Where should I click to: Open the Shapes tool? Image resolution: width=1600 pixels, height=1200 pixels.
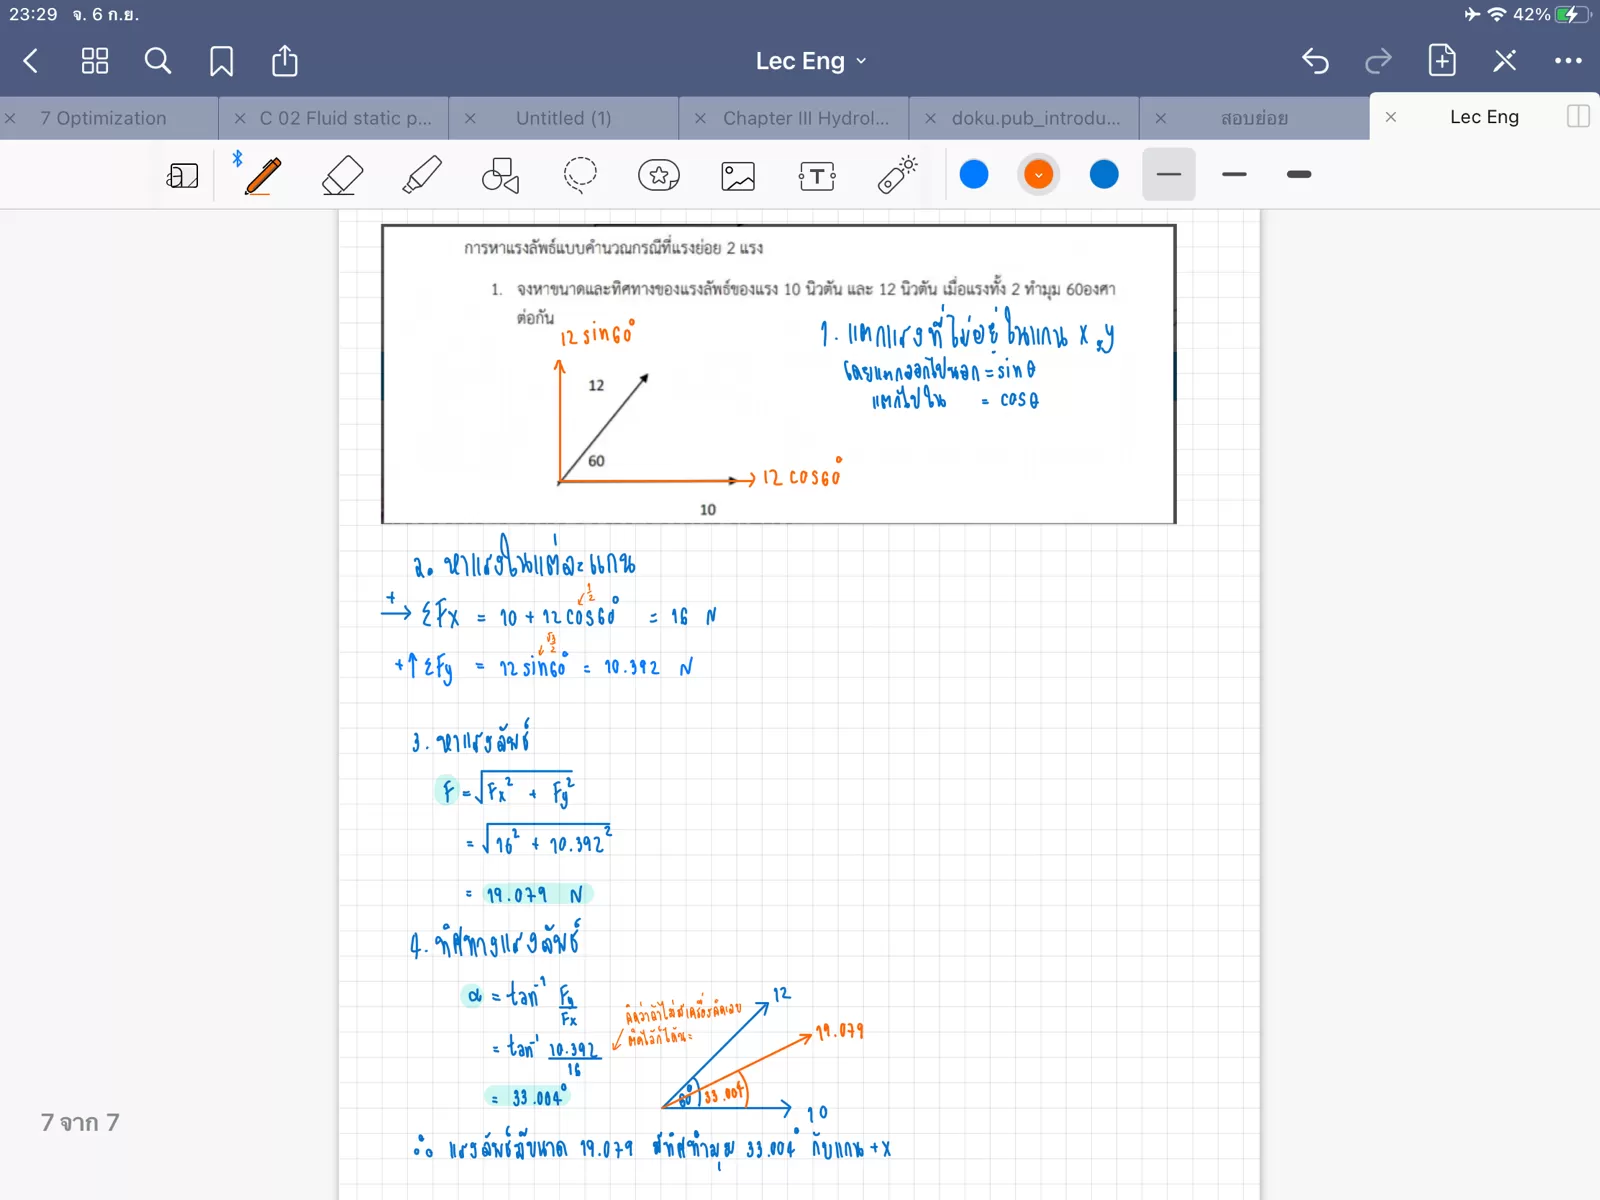500,176
